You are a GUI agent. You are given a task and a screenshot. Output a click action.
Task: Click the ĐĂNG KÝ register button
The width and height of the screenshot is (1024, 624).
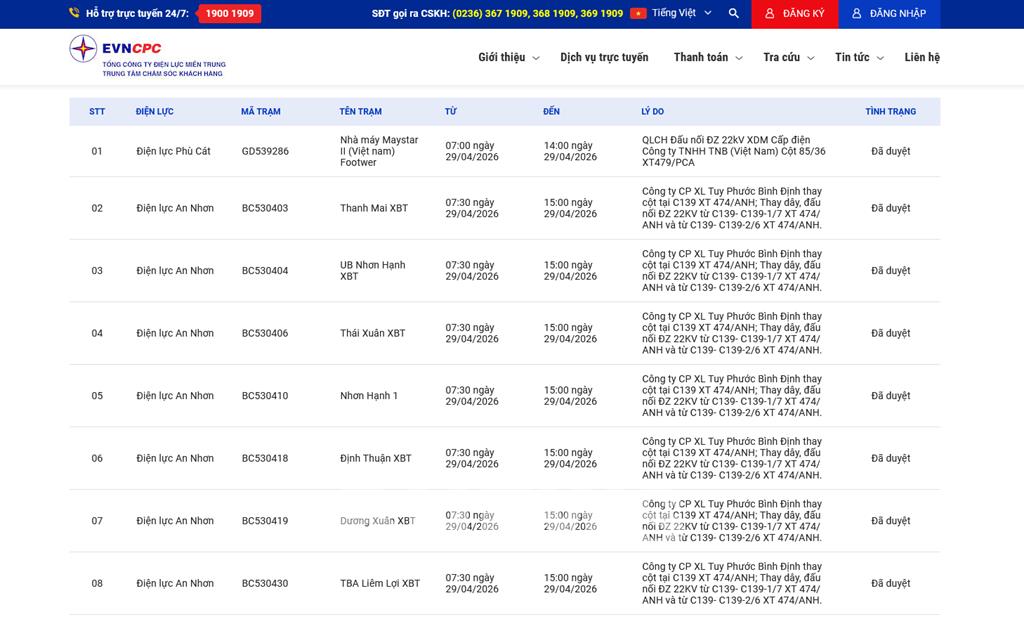[795, 14]
